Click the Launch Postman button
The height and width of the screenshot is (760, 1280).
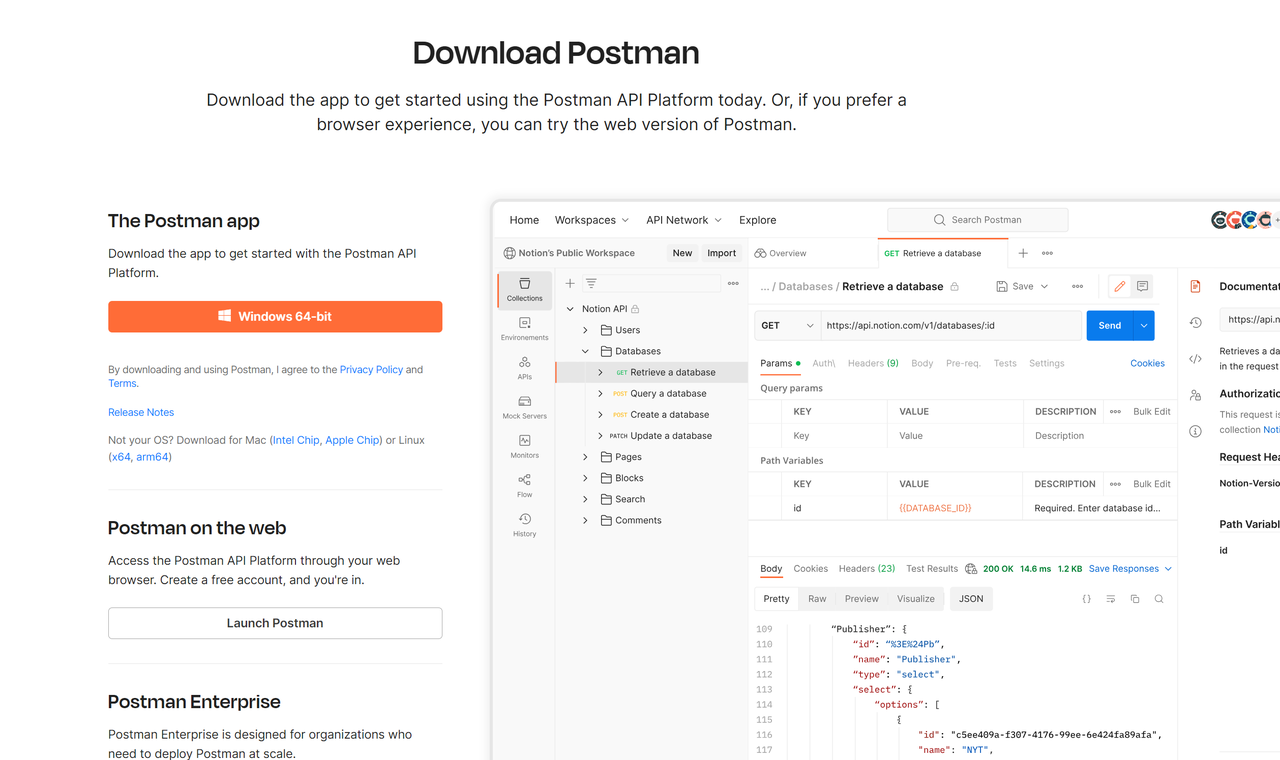click(x=275, y=623)
